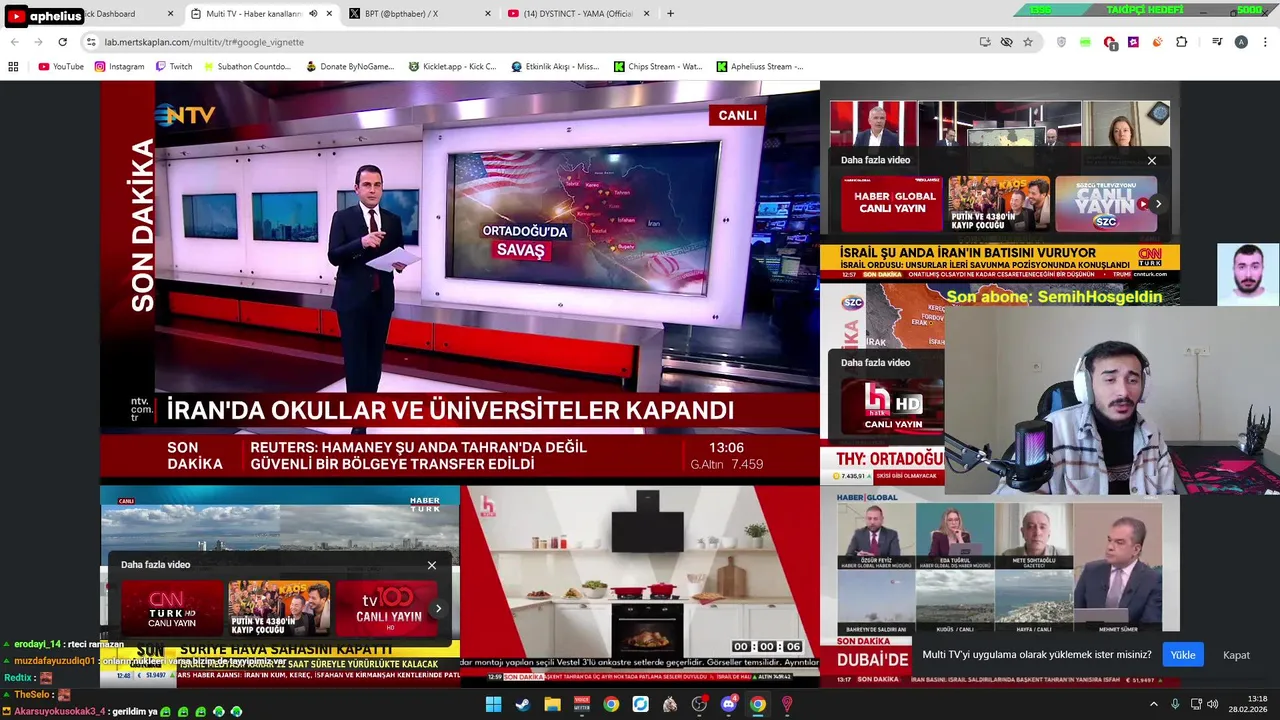Screen dimensions: 1280x720
Task: Open the Chips Stream bookmark
Action: click(x=658, y=67)
